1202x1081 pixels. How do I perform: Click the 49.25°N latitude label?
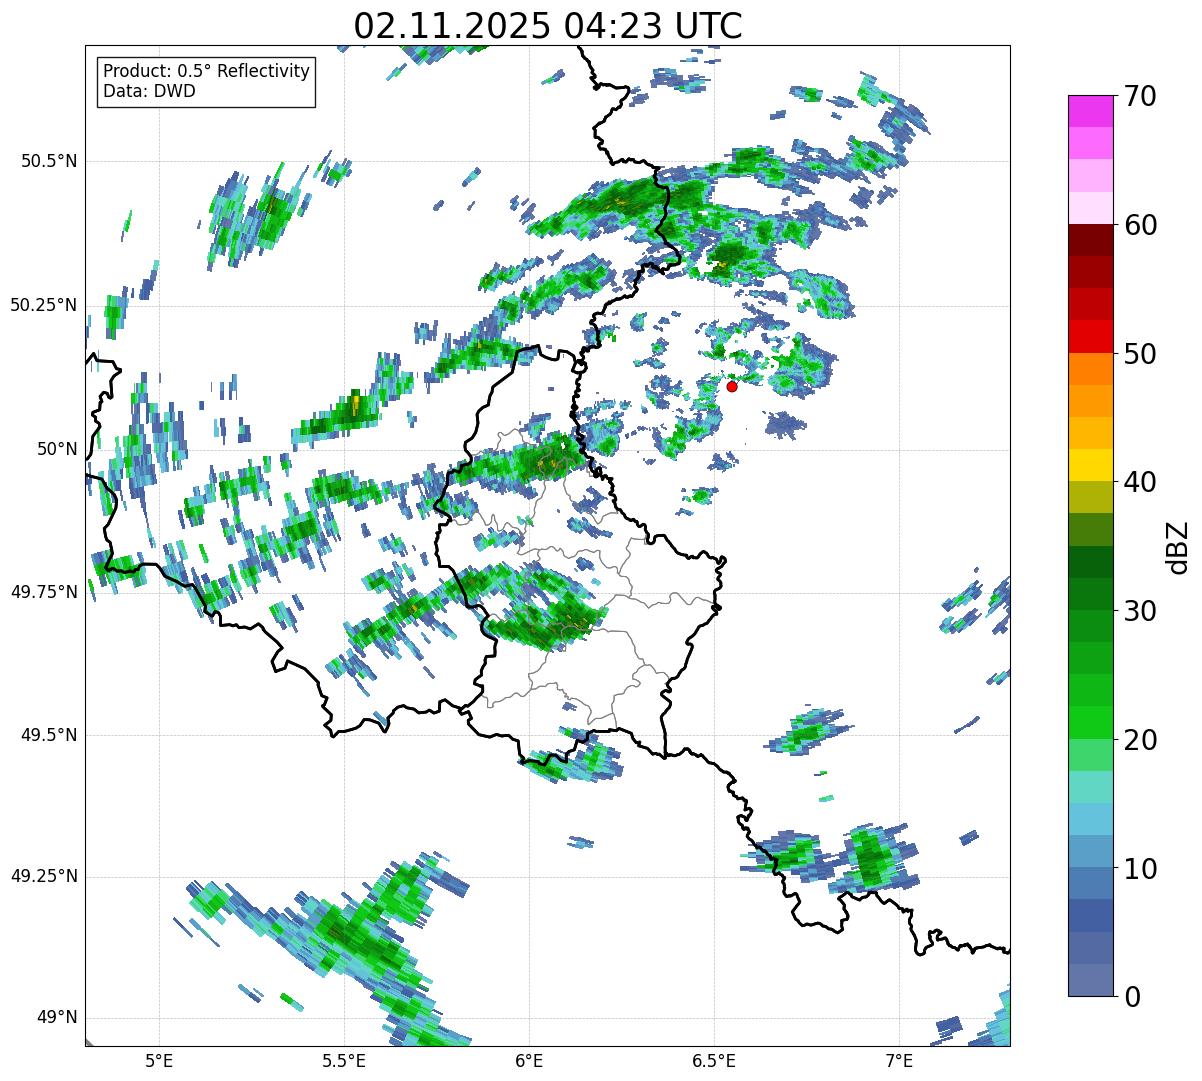click(x=43, y=877)
